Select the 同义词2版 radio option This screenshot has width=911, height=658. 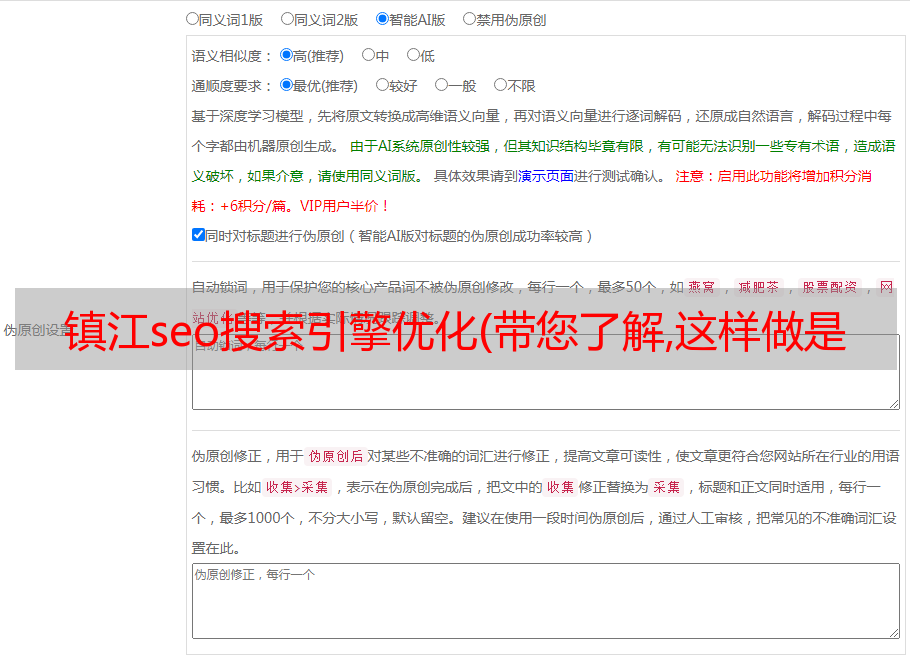click(x=287, y=19)
